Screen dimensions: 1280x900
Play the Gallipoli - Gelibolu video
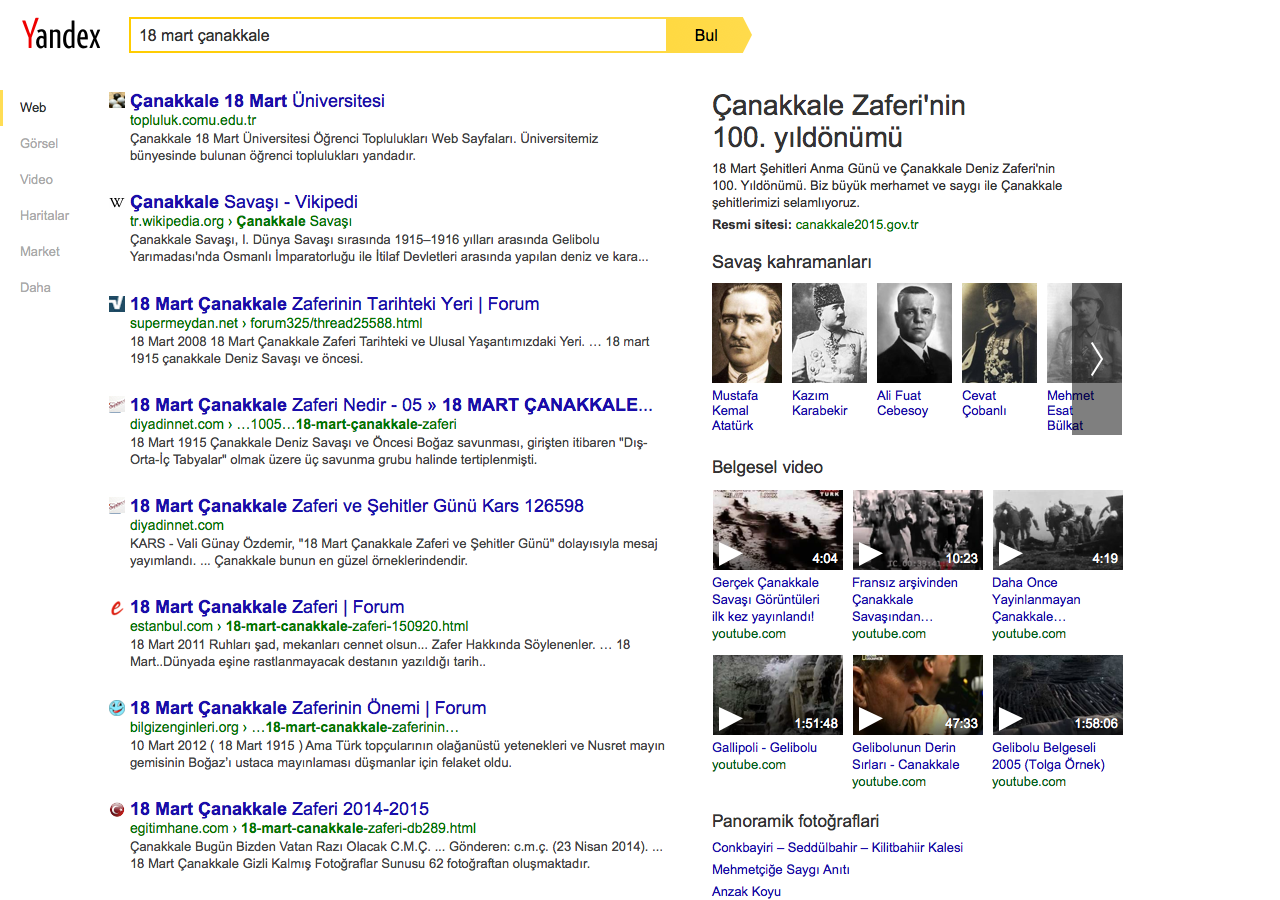click(777, 695)
